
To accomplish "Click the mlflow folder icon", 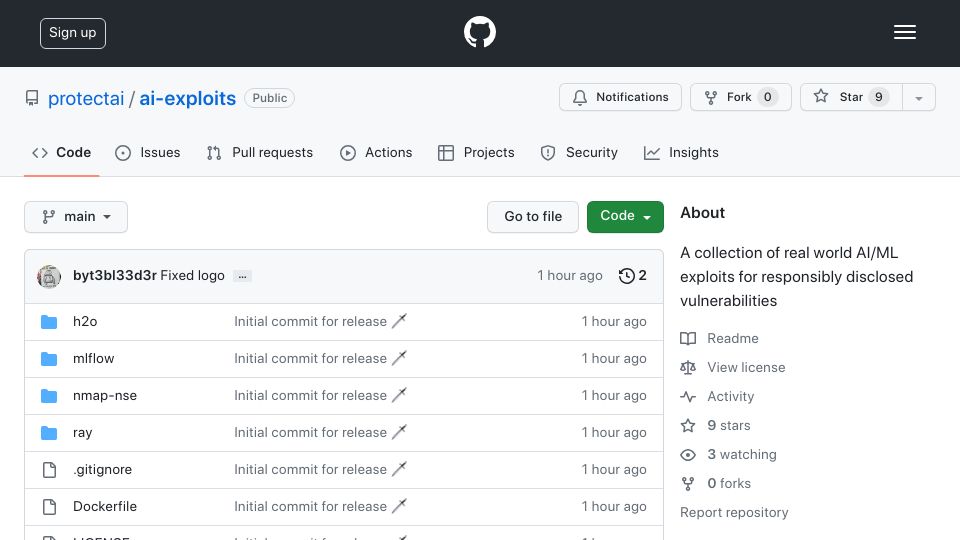I will pos(49,359).
